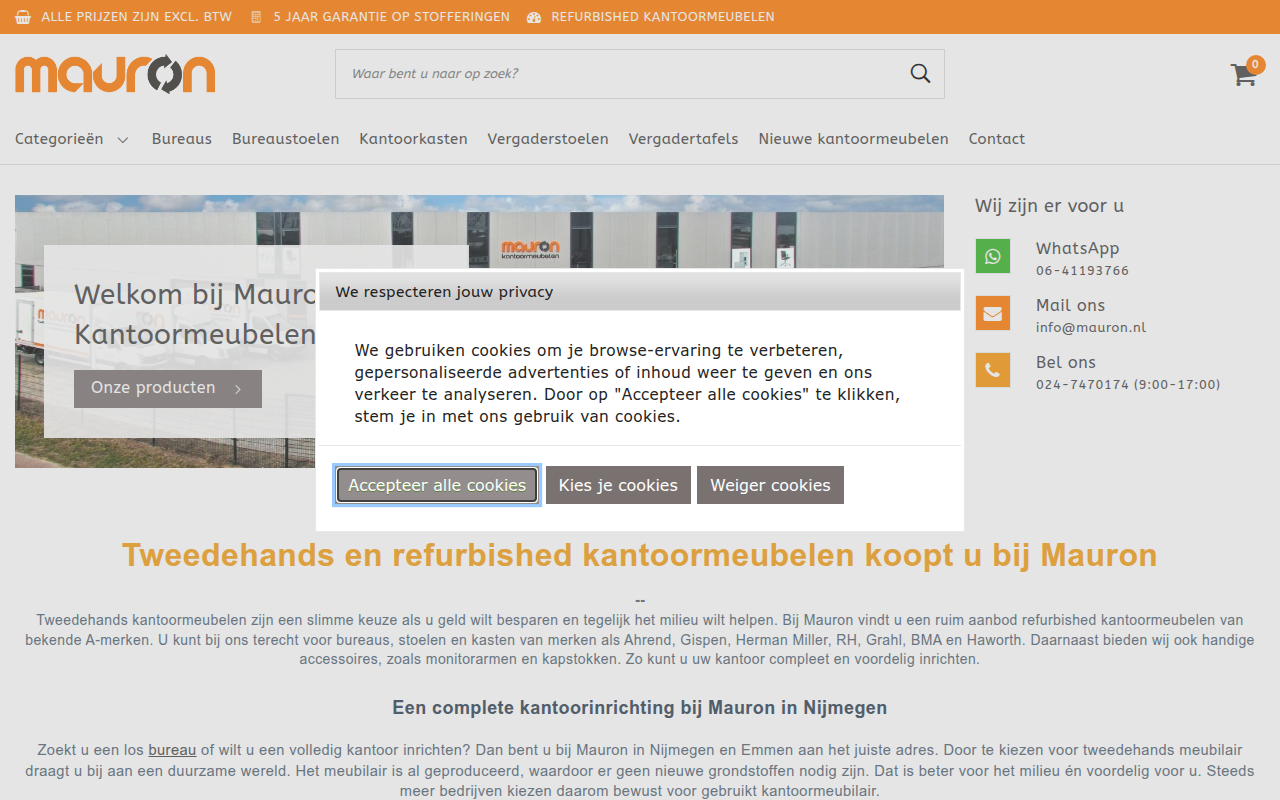Open Vergadertafels in the navigation bar
Screen dimensions: 1280x800
(x=684, y=139)
